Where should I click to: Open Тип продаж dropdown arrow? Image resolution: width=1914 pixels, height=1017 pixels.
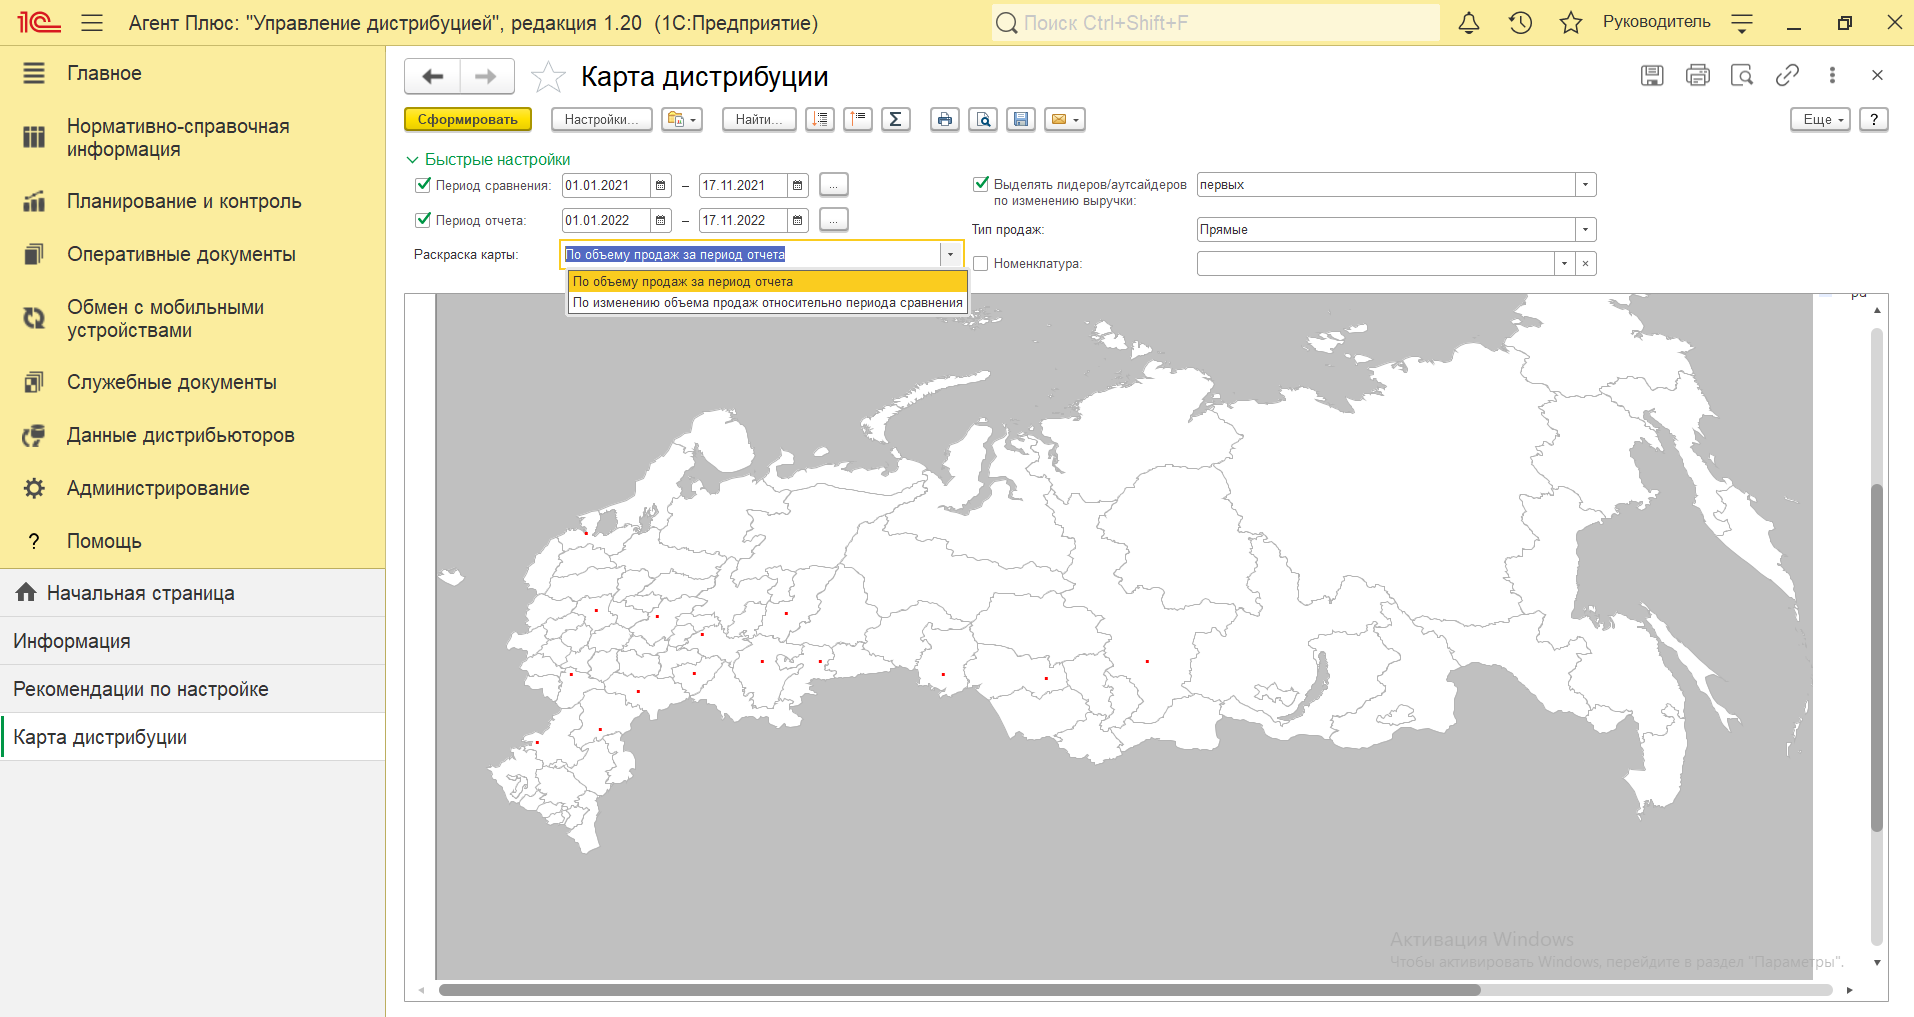[x=1585, y=230]
